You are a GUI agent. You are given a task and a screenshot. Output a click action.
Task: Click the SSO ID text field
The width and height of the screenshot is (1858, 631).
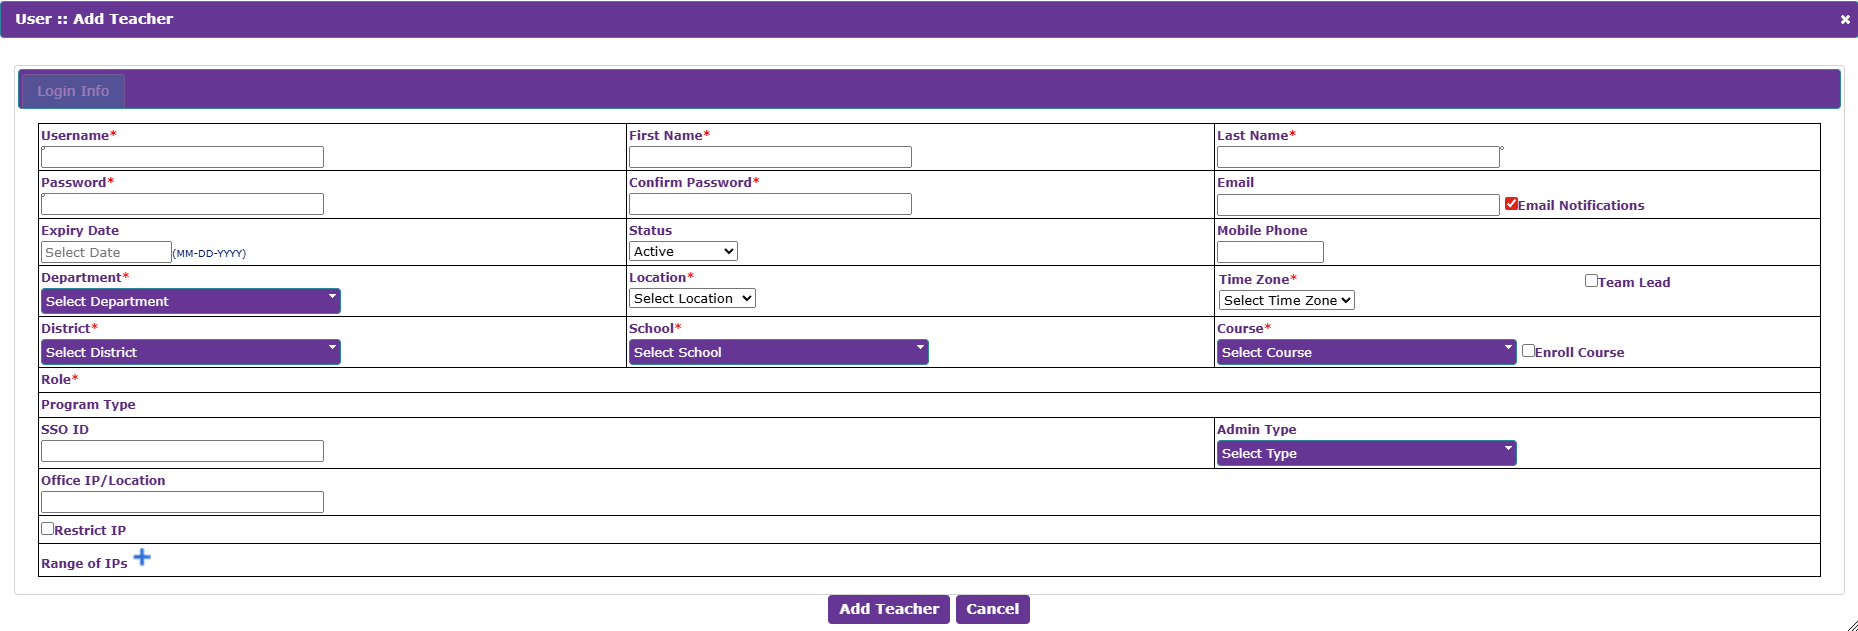pos(182,451)
